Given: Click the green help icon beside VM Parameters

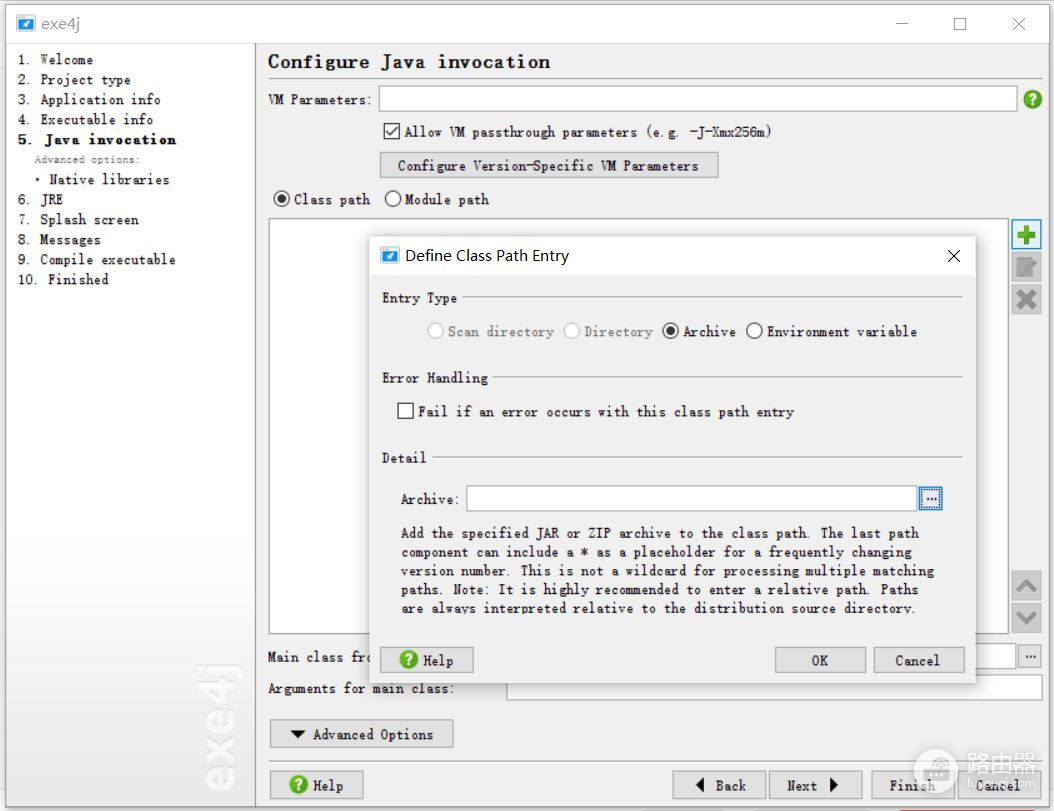Looking at the screenshot, I should coord(1032,100).
